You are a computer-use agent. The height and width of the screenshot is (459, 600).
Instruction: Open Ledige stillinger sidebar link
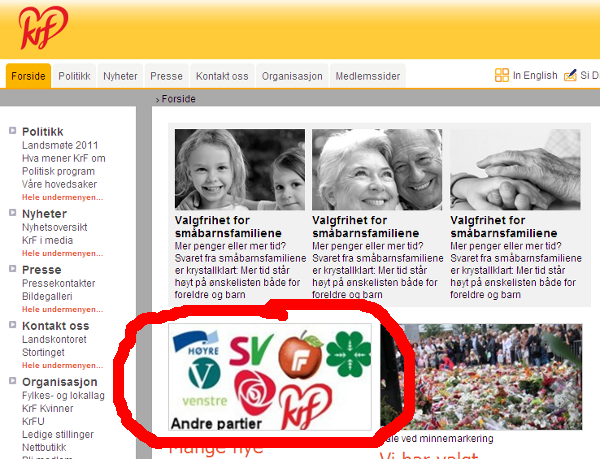click(58, 435)
